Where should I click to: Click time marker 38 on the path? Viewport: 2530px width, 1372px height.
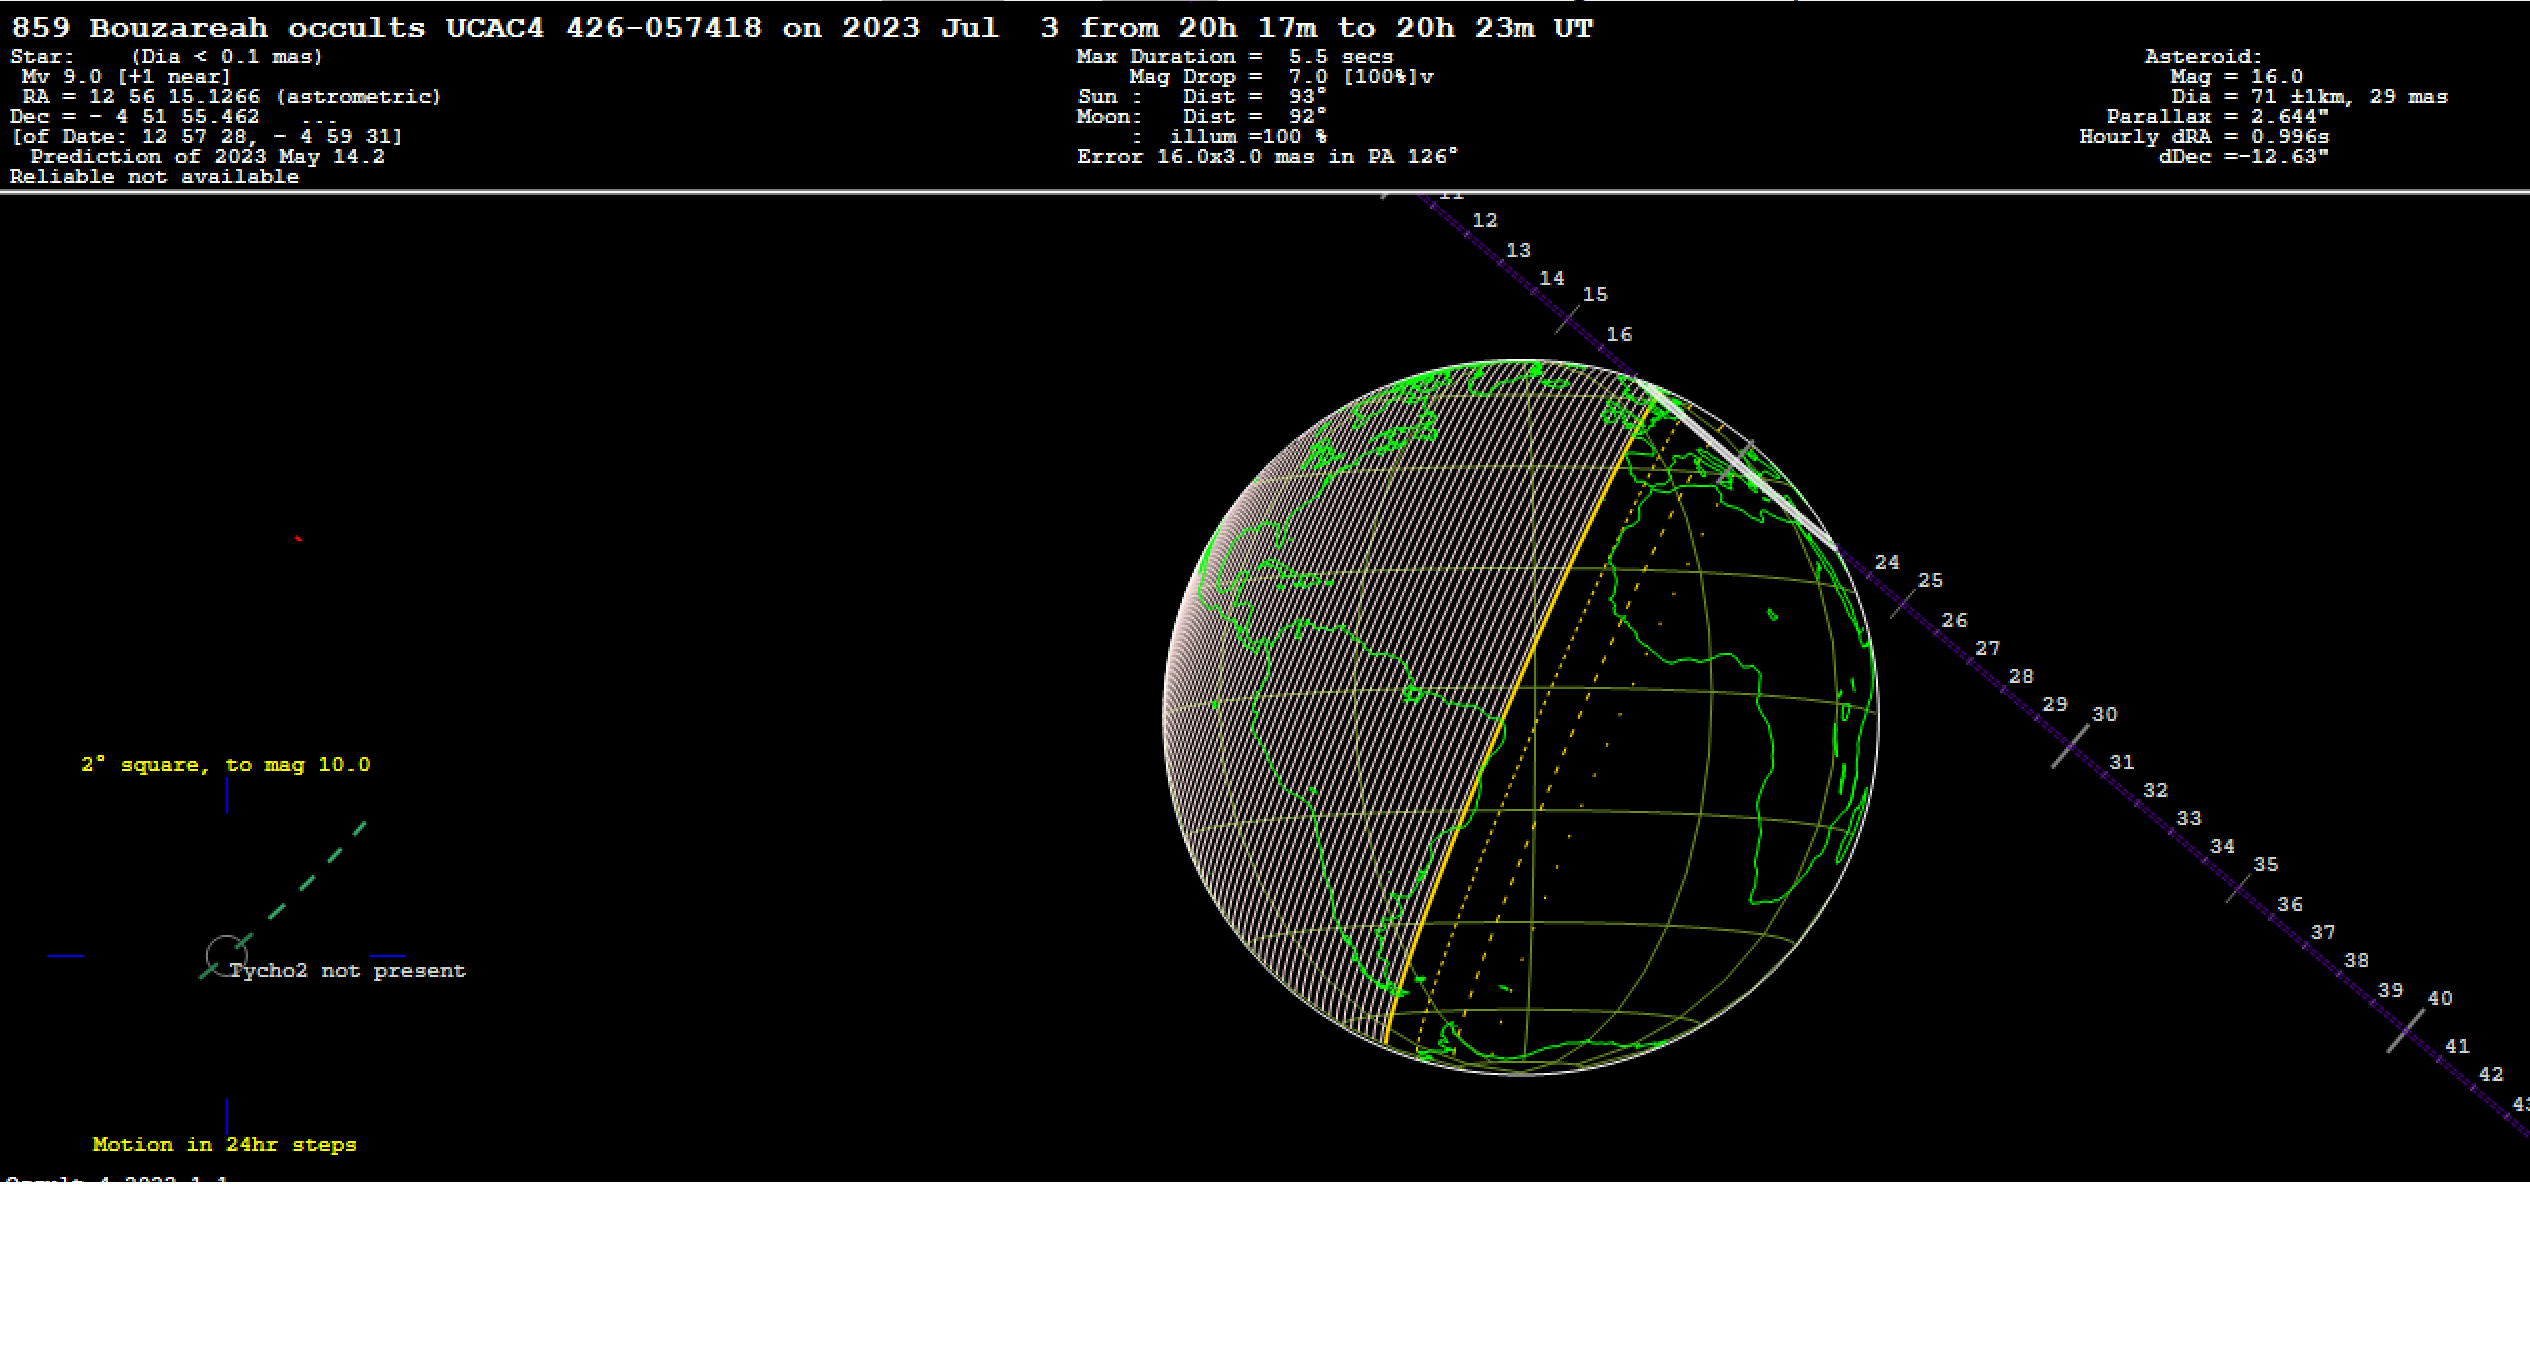point(2356,961)
